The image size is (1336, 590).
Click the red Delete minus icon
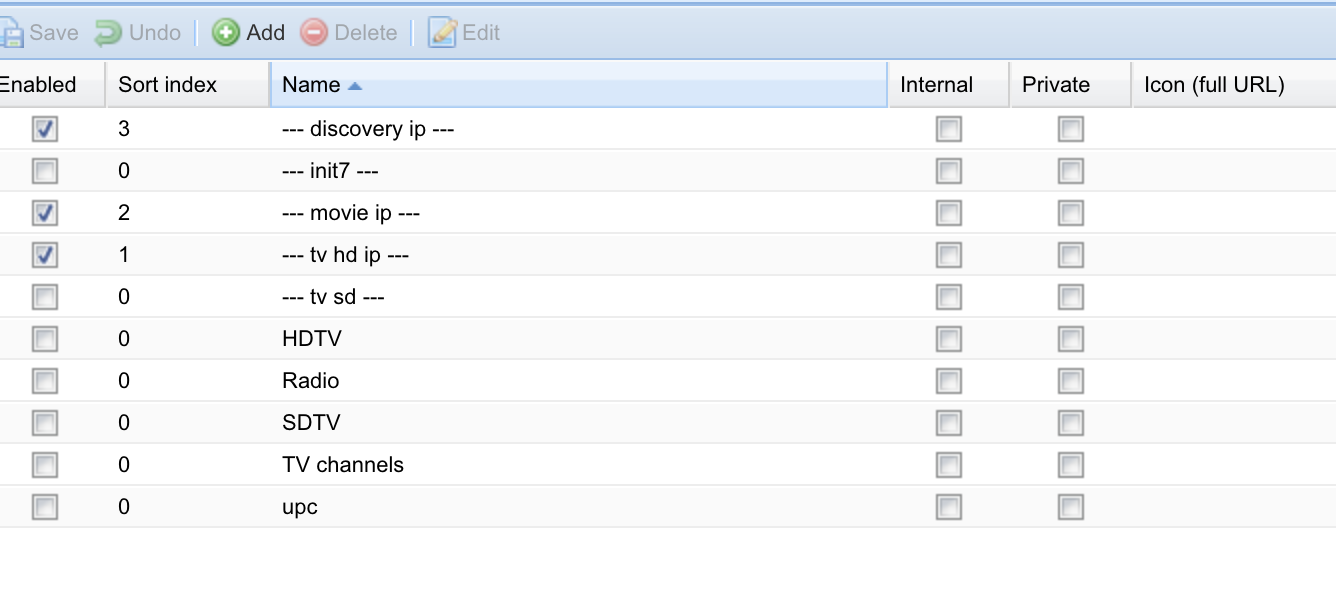[314, 33]
